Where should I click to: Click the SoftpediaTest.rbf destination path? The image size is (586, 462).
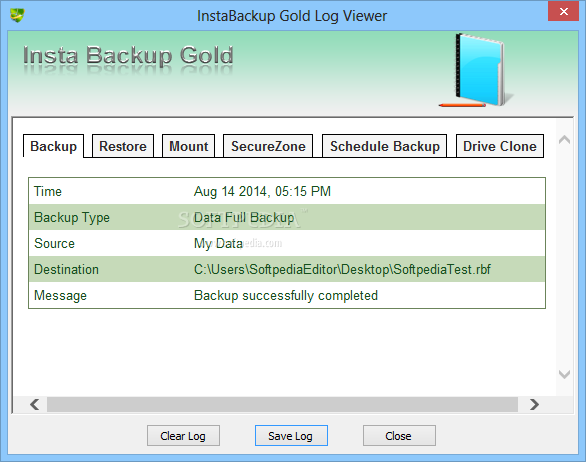click(x=342, y=270)
